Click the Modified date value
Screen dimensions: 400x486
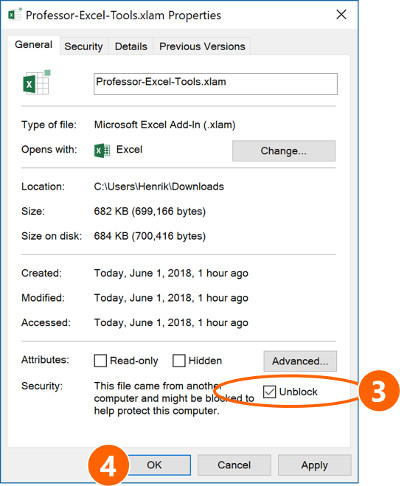coord(171,298)
